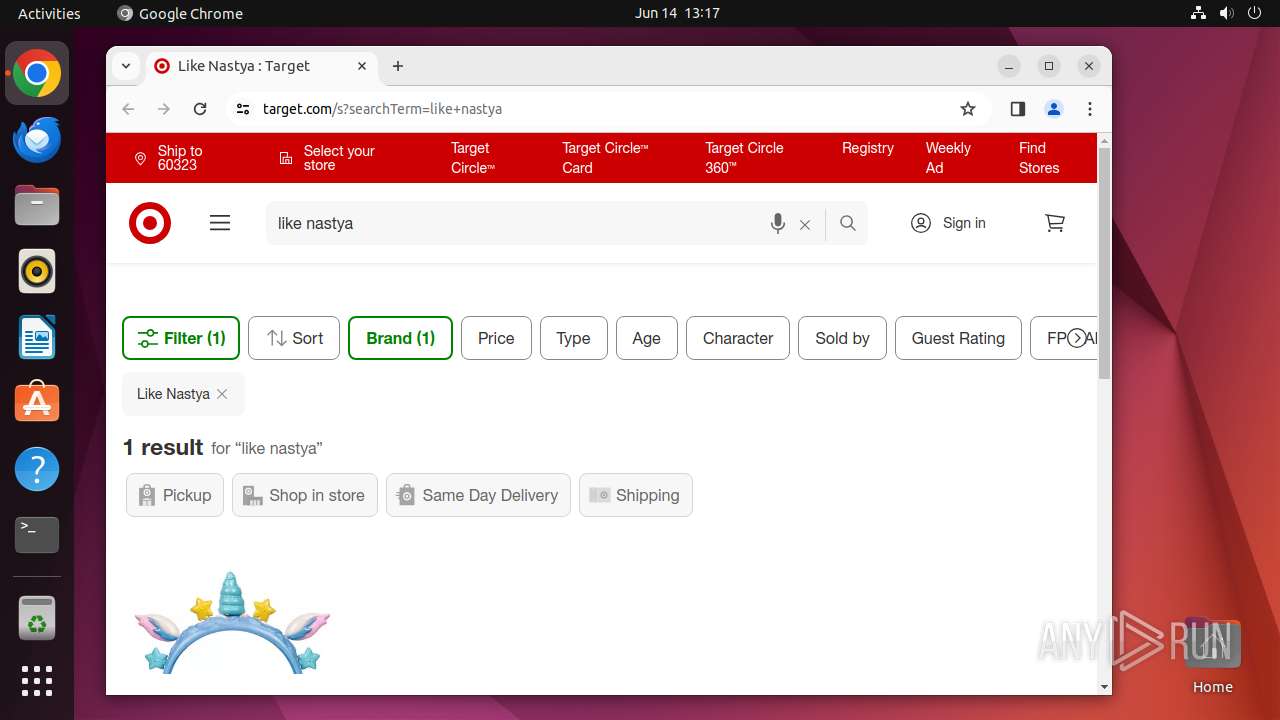Select the Like Nastya : Target tab
This screenshot has width=1280, height=720.
click(262, 66)
